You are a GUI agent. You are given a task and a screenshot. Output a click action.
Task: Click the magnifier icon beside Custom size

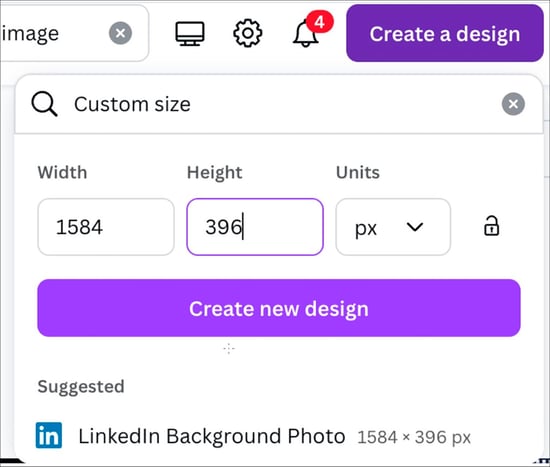coord(44,104)
